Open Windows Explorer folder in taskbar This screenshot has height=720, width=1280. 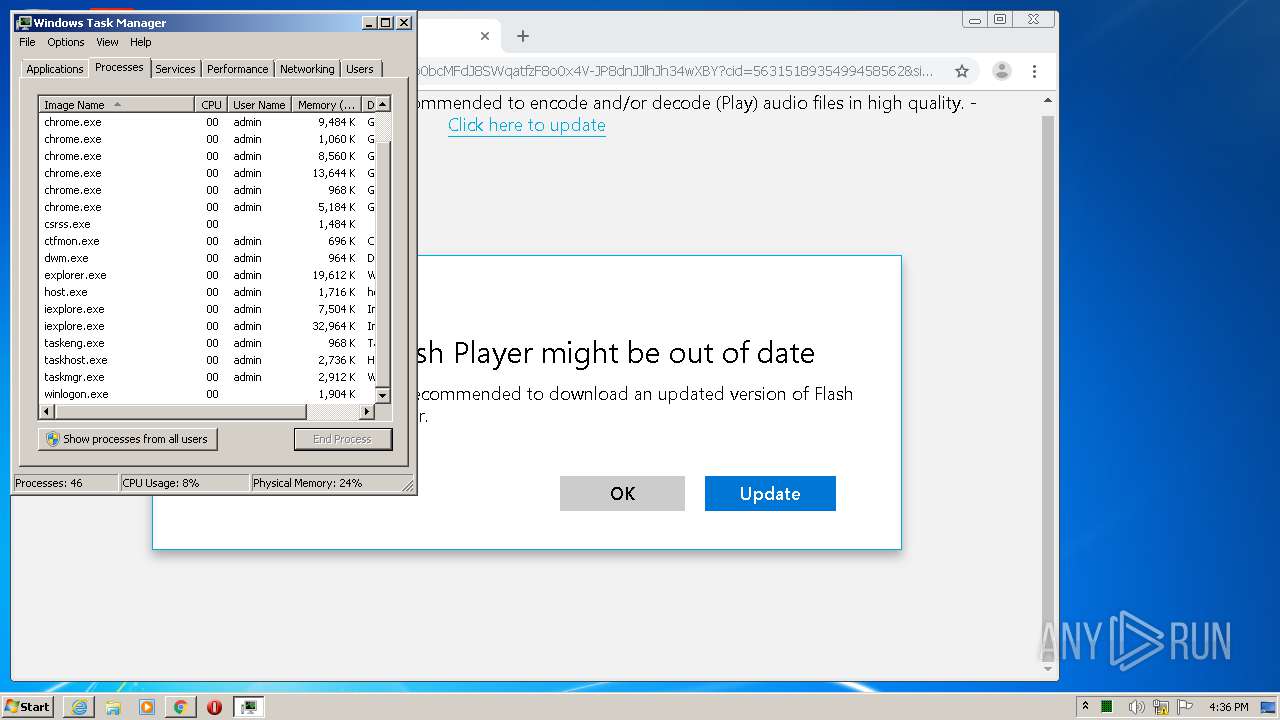[x=113, y=707]
